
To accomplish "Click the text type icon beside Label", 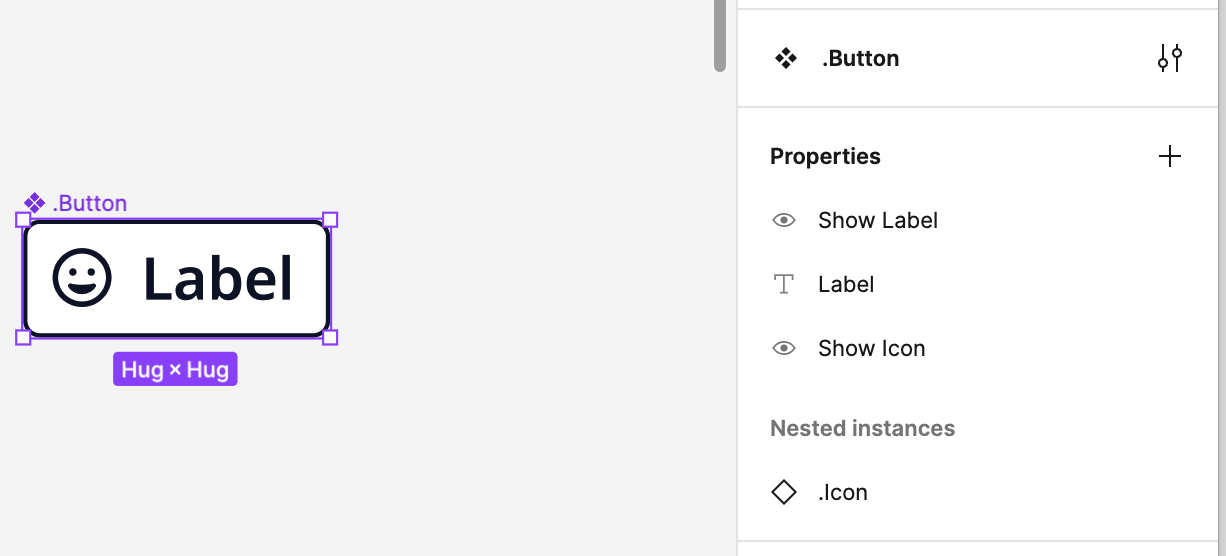I will pyautogui.click(x=784, y=285).
